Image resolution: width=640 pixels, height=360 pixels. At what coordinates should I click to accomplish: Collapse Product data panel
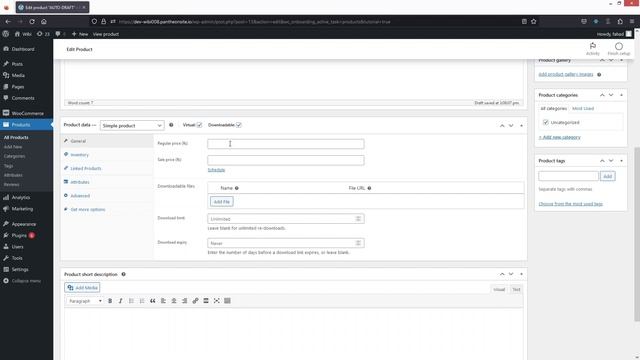(x=521, y=126)
